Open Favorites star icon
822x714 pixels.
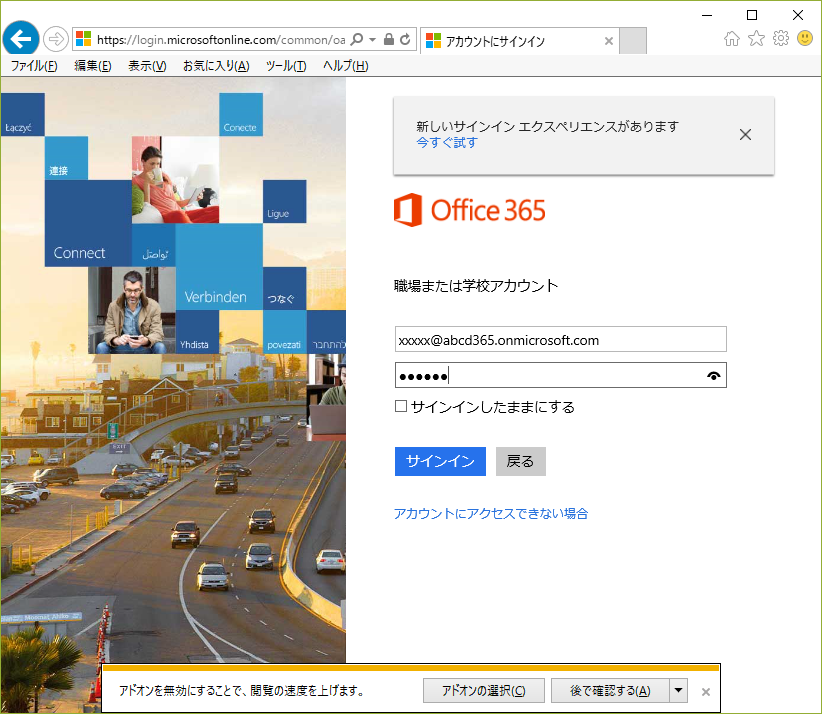click(x=756, y=38)
